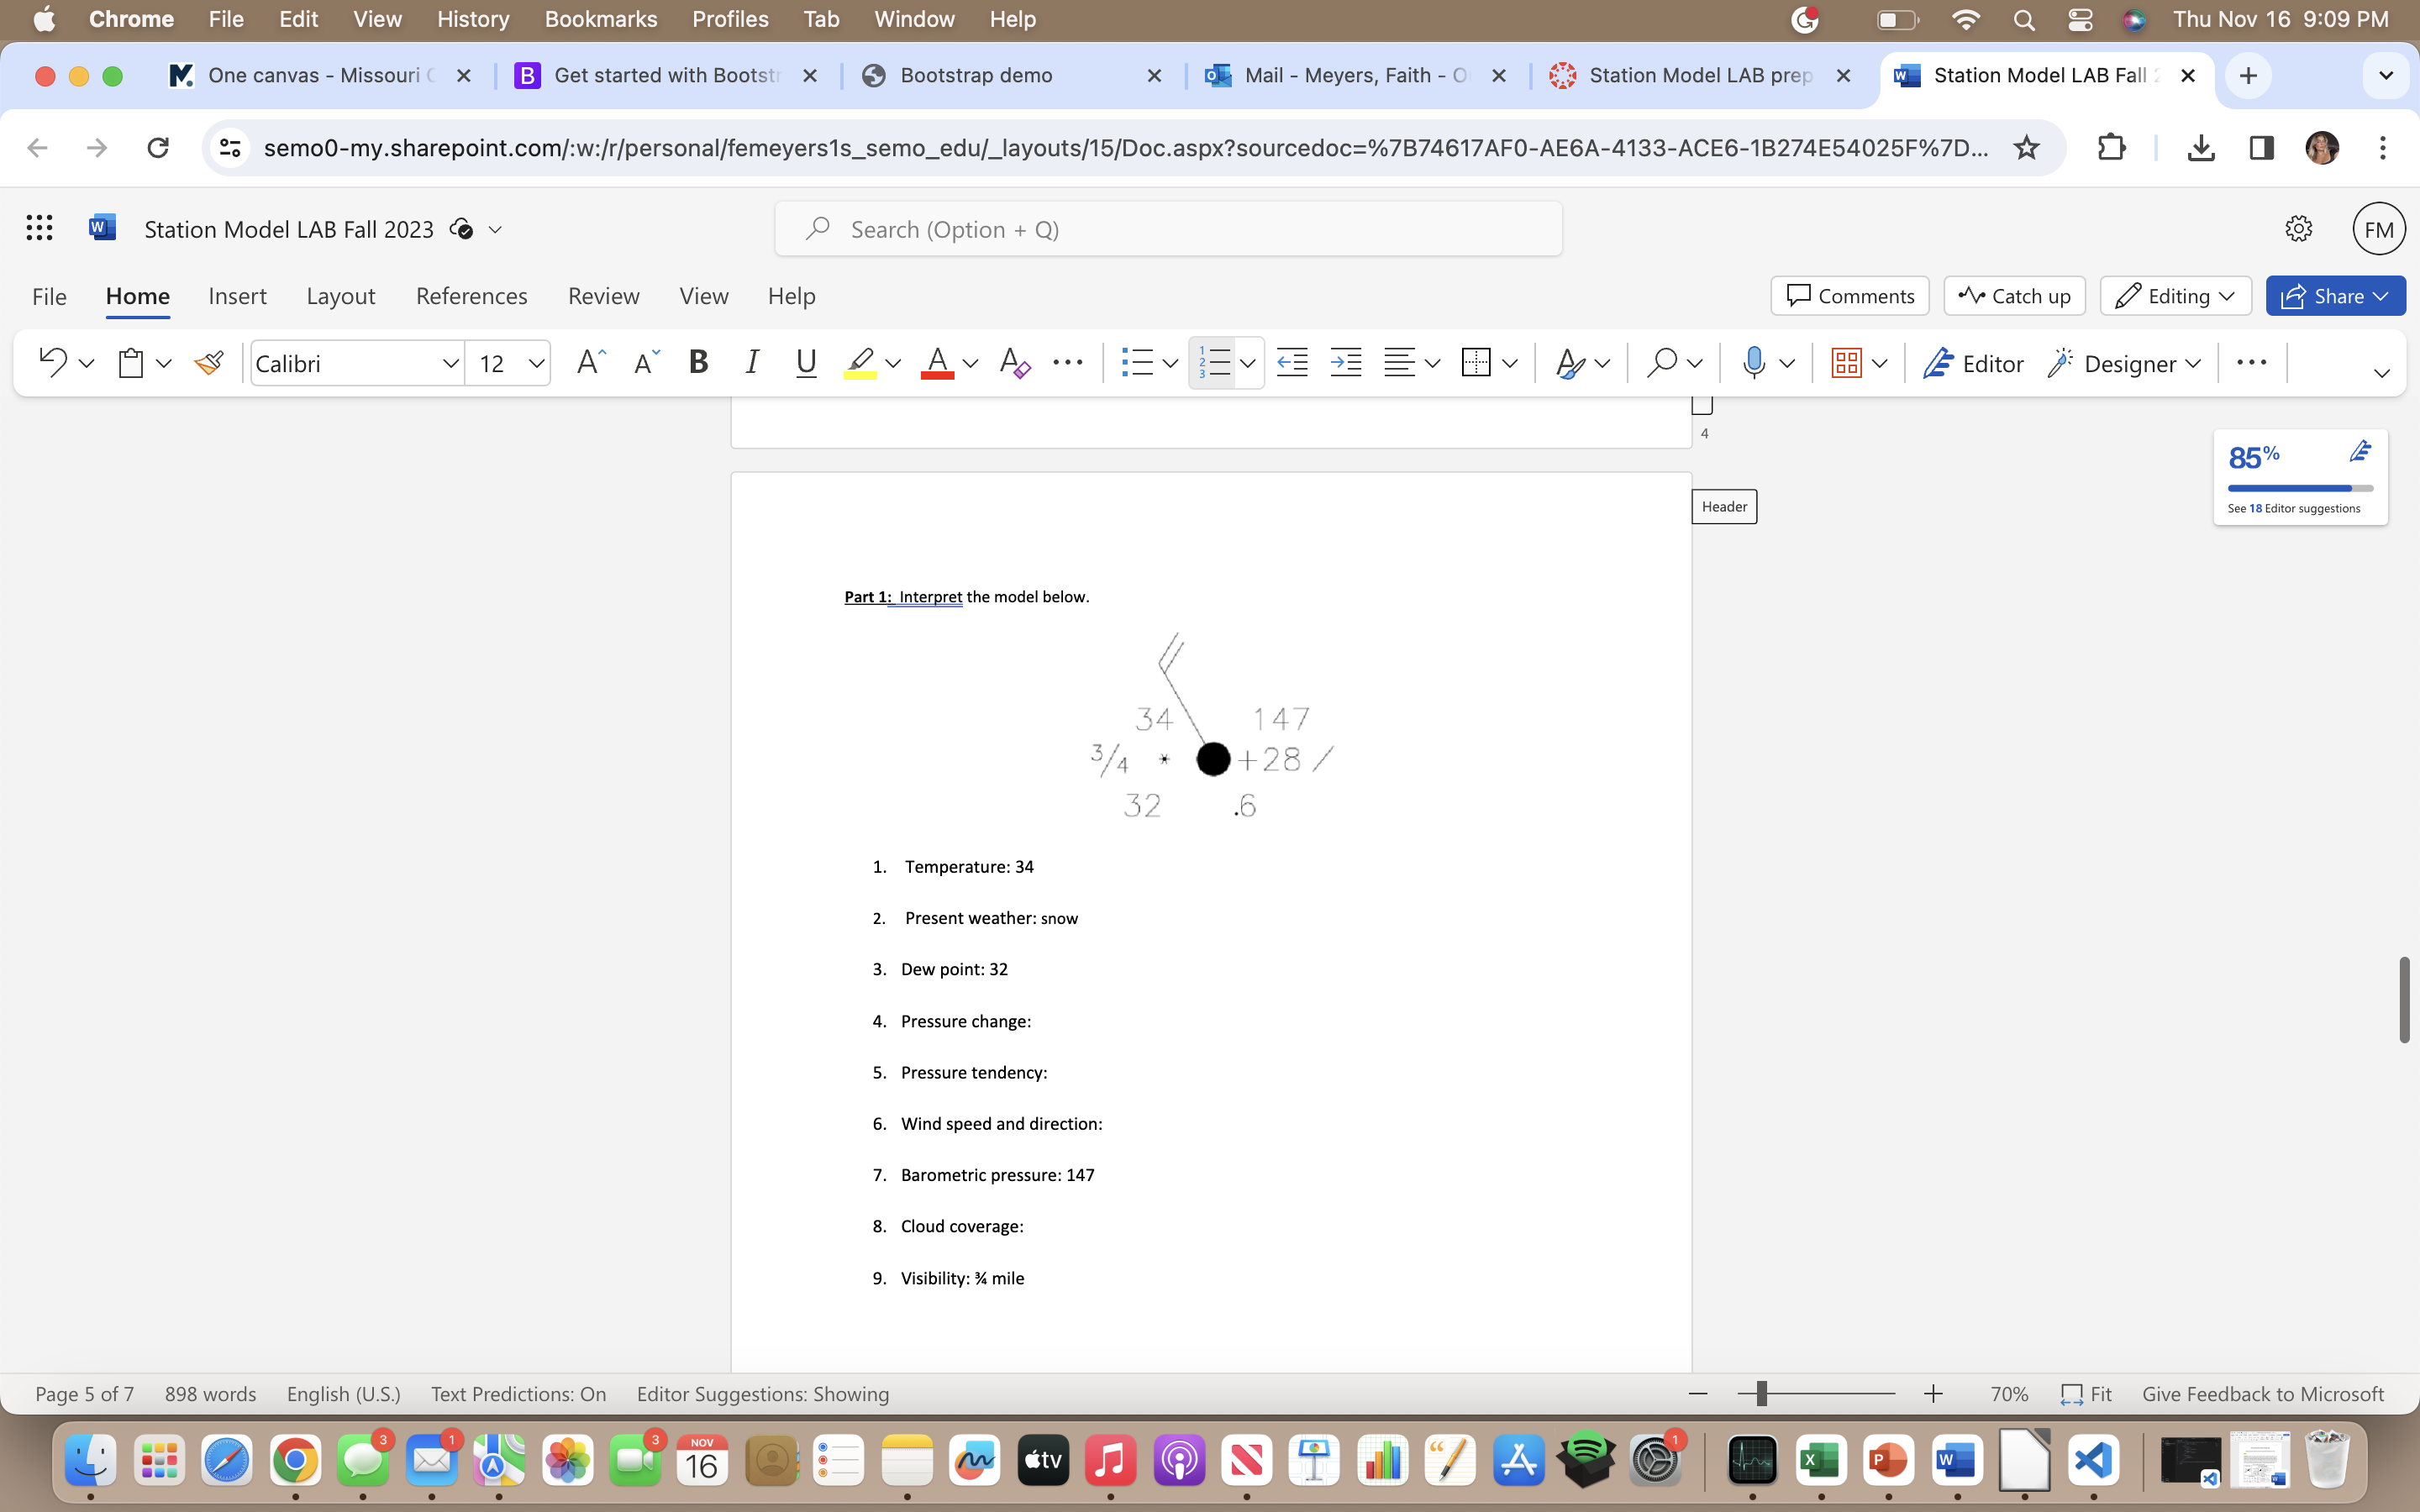The image size is (2420, 1512).
Task: Click the Grow Font icon
Action: click(x=590, y=363)
